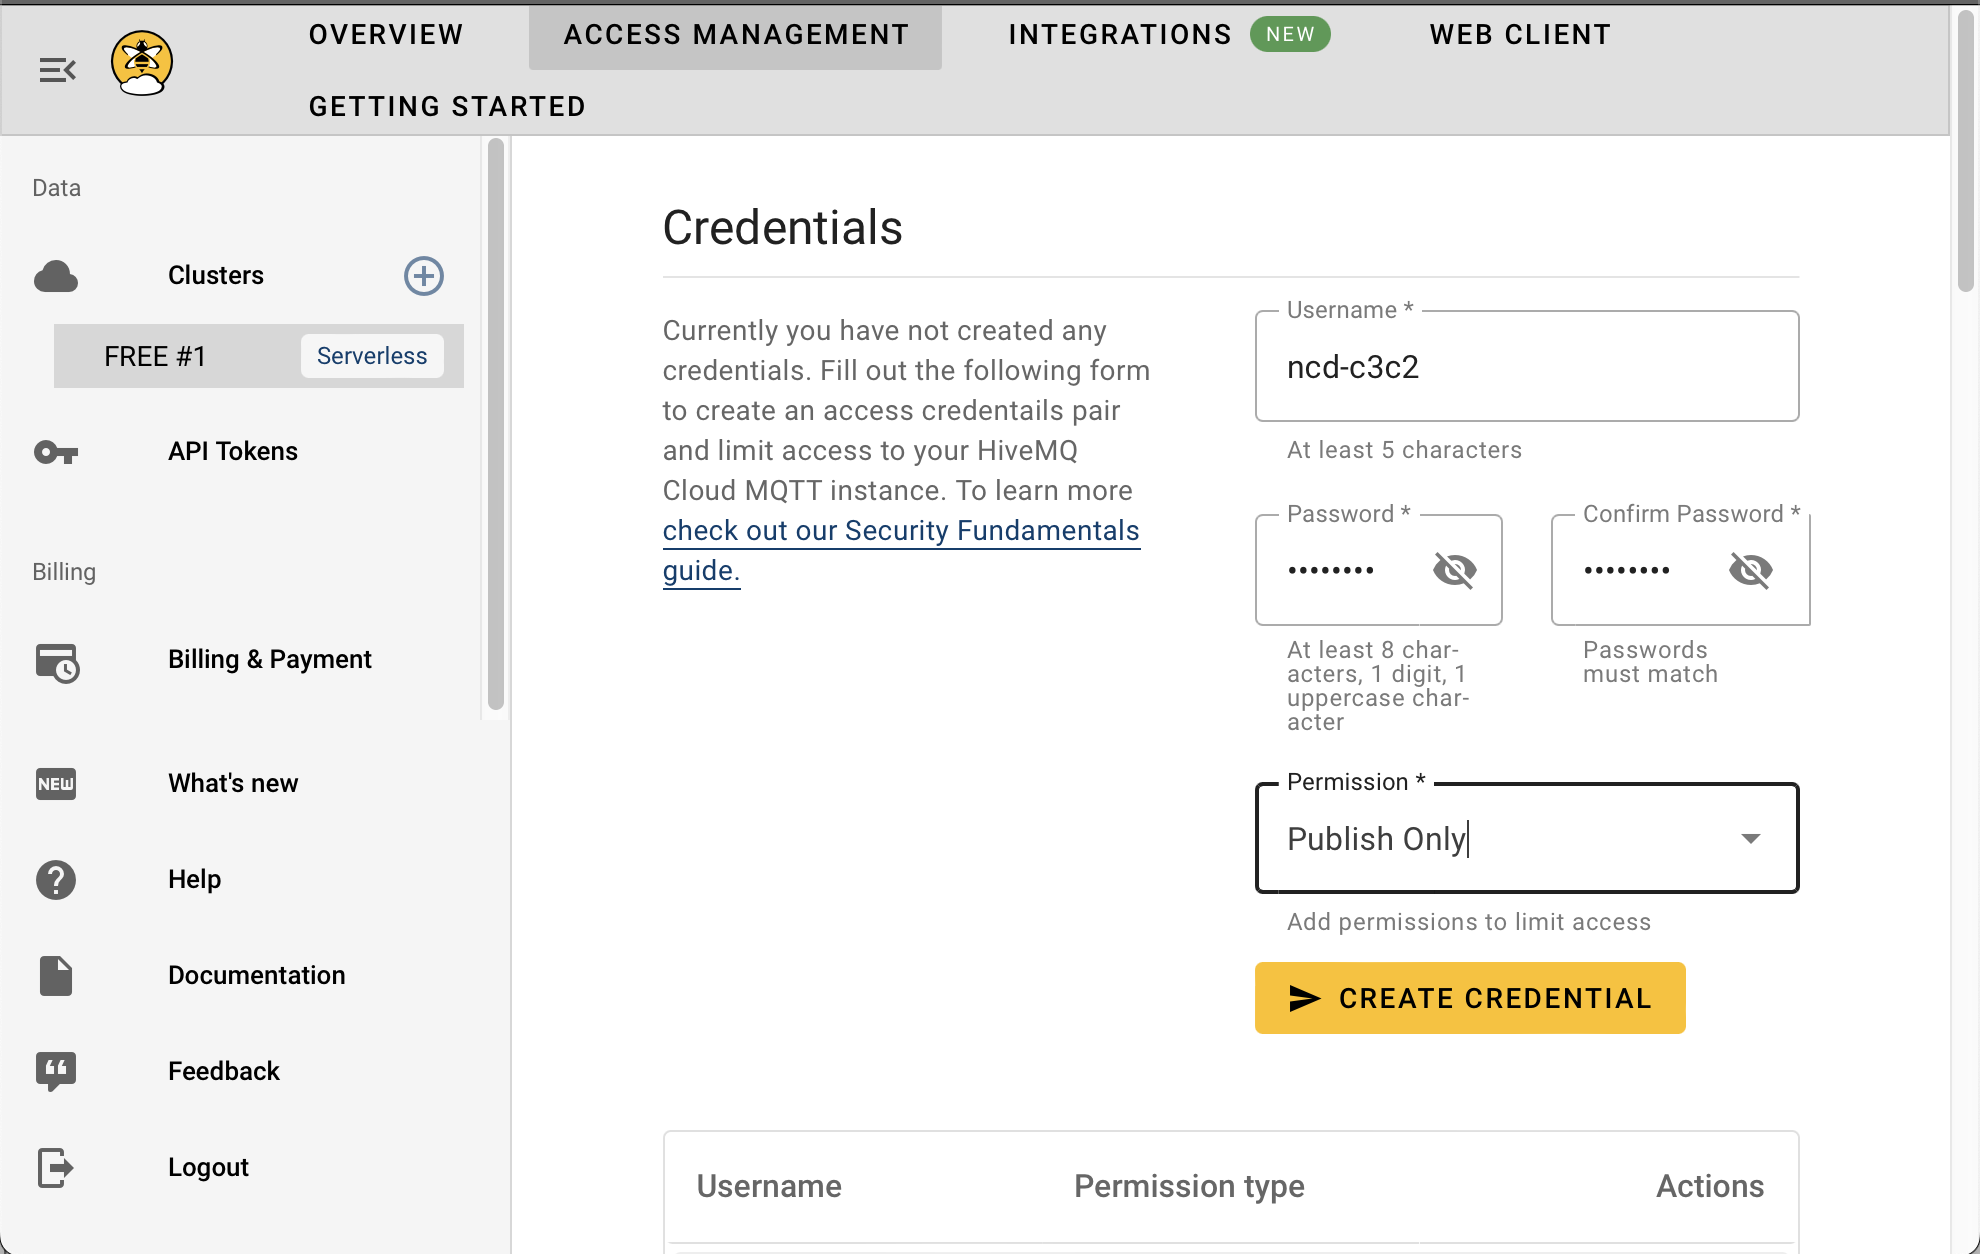1980x1254 pixels.
Task: Add a new cluster with plus icon
Action: [424, 276]
